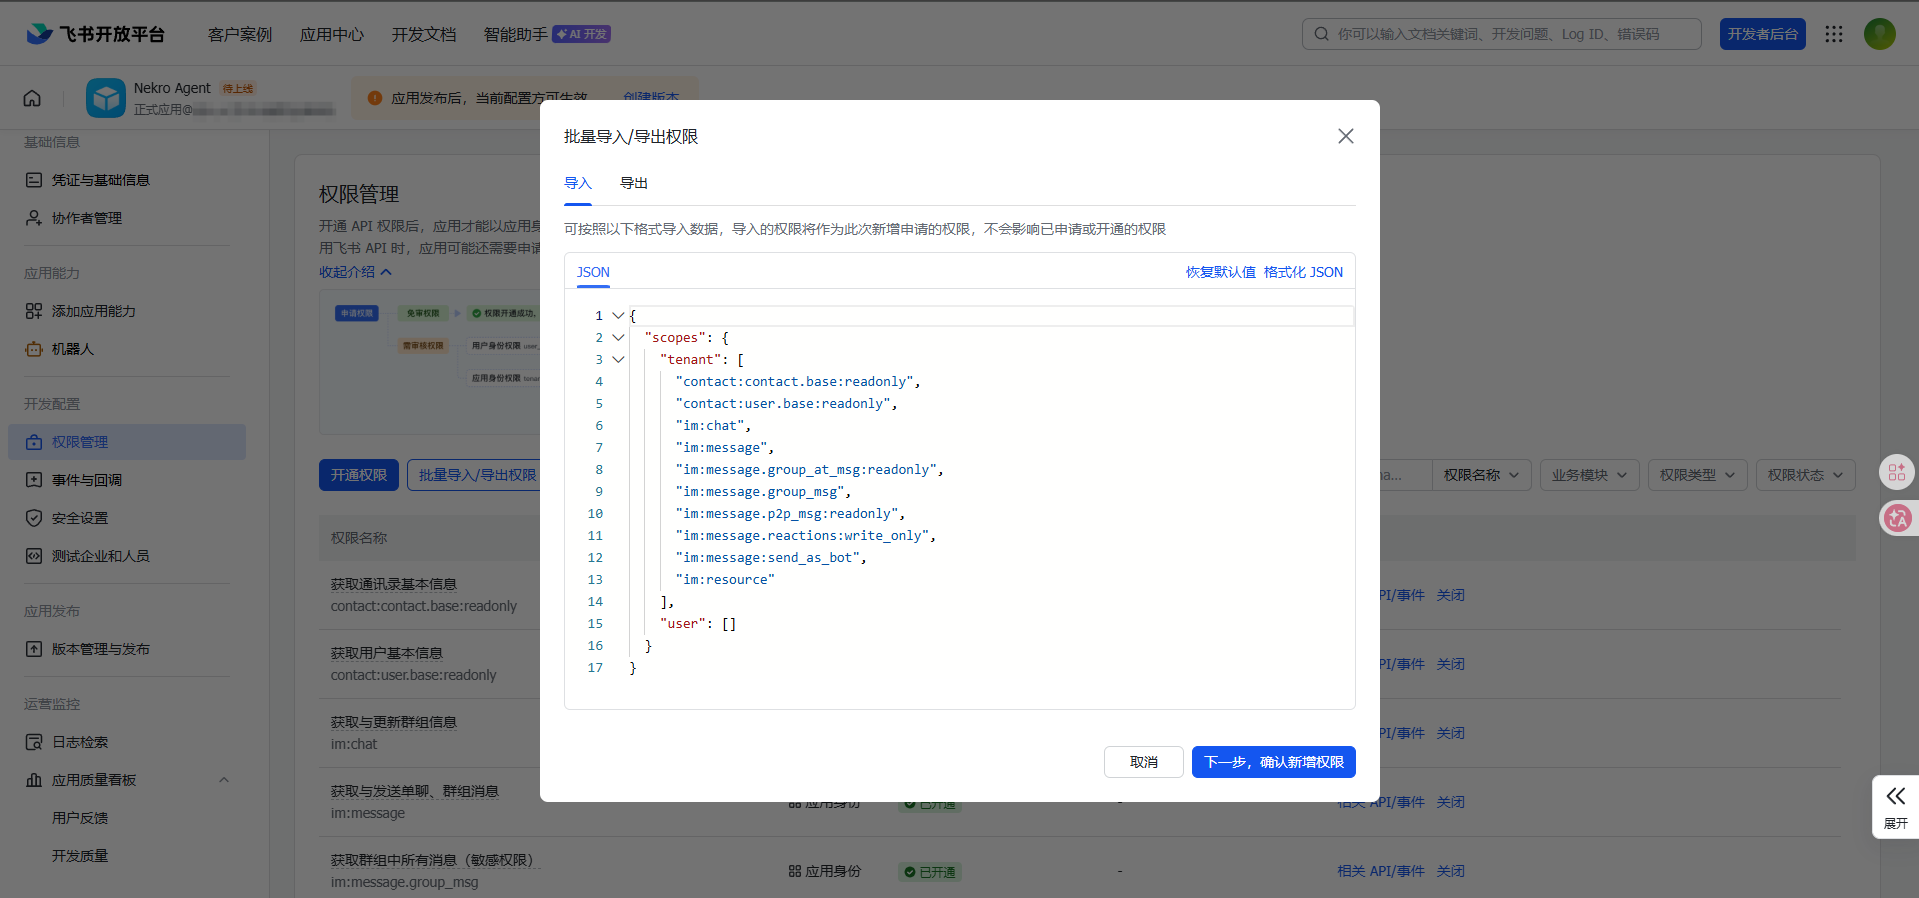Open the apps grid icon in header

1833,34
